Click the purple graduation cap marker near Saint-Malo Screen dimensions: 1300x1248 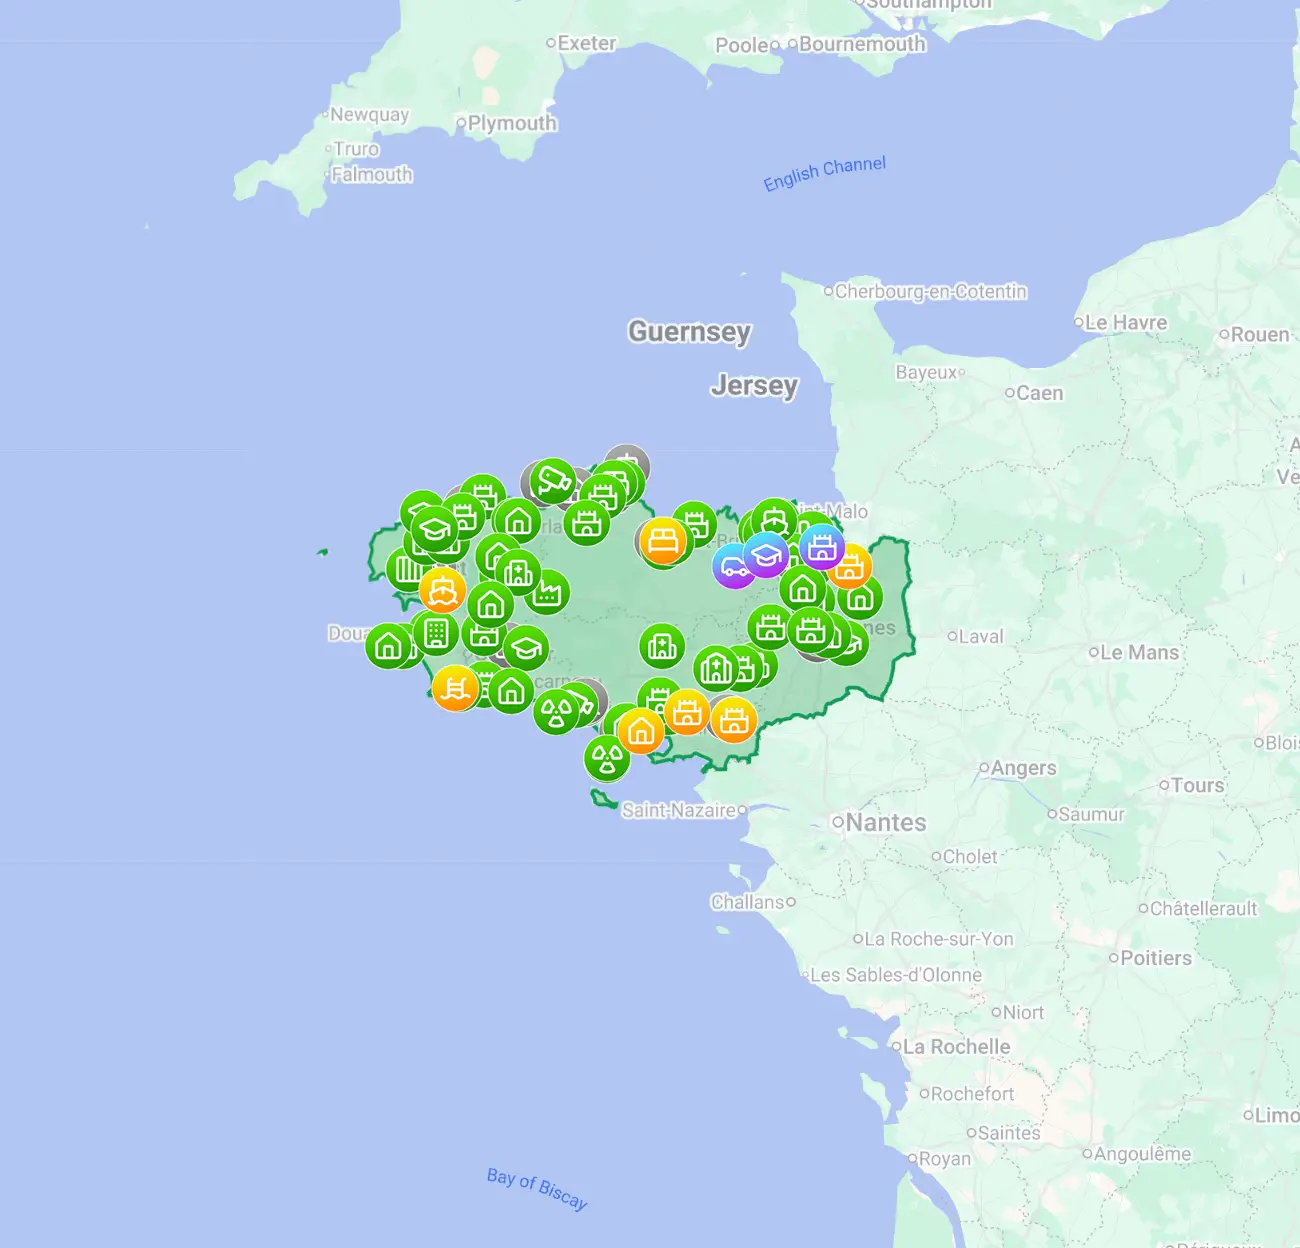pos(766,554)
